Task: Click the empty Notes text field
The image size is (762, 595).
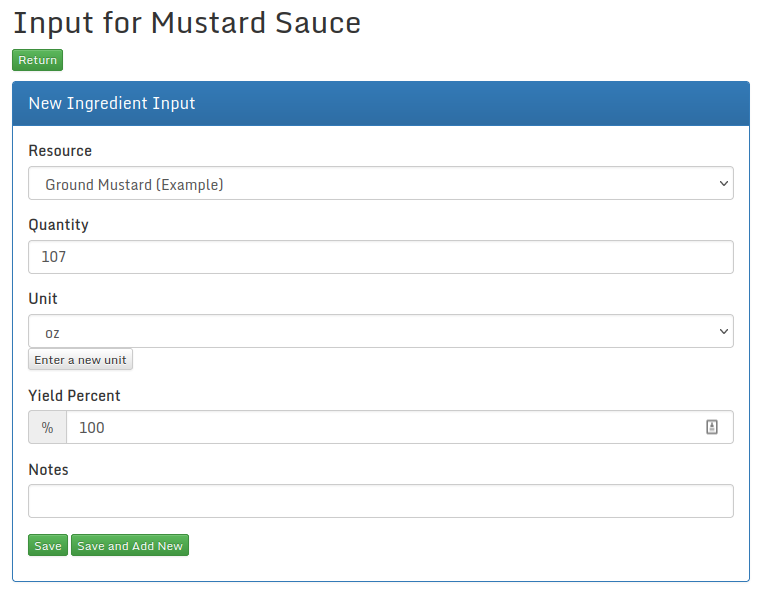Action: (x=380, y=501)
